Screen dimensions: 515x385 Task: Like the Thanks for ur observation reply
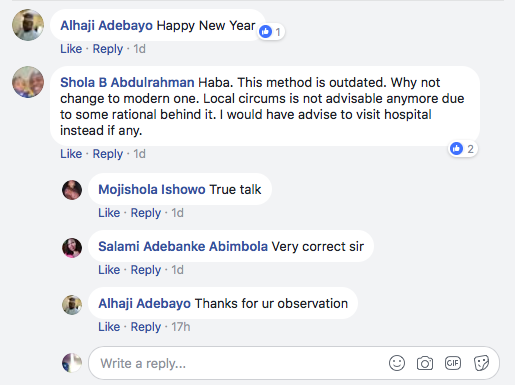(109, 327)
